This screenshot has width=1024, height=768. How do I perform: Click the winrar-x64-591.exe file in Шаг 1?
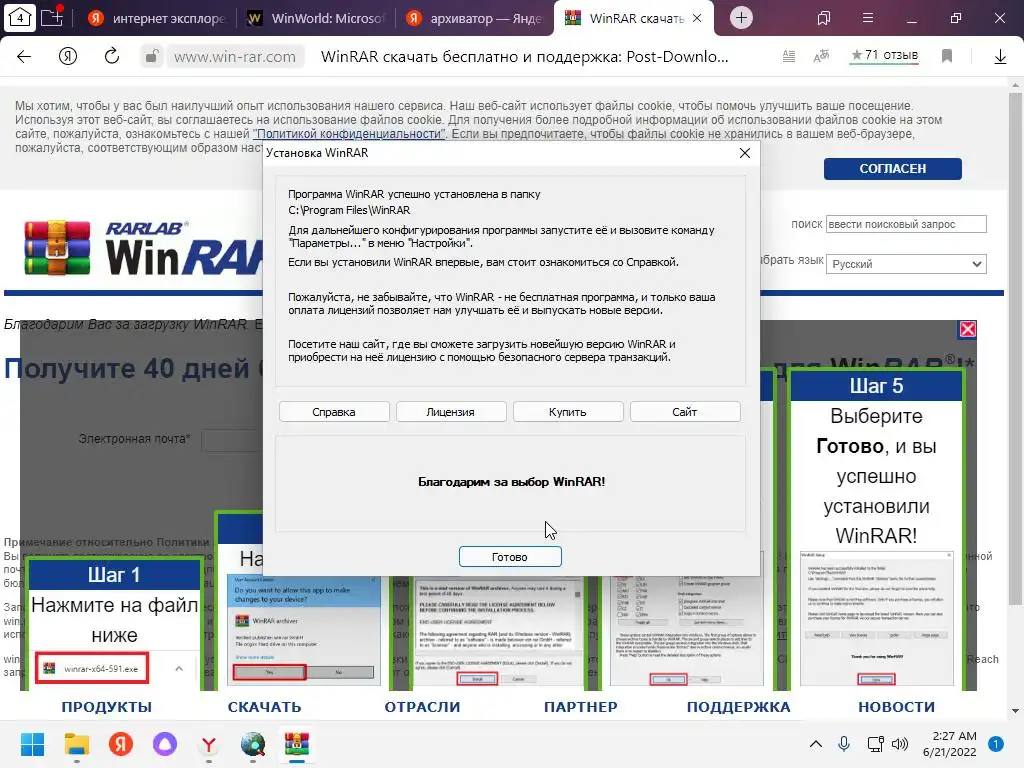click(x=92, y=669)
